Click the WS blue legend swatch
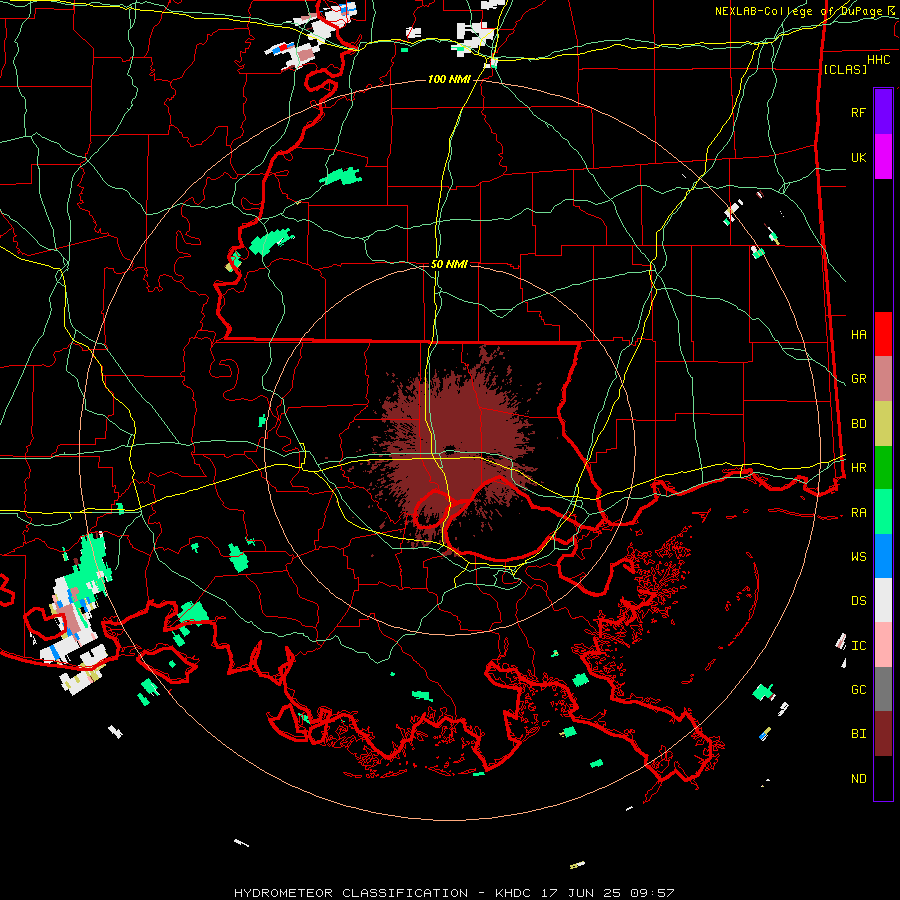Viewport: 900px width, 900px height. point(883,556)
